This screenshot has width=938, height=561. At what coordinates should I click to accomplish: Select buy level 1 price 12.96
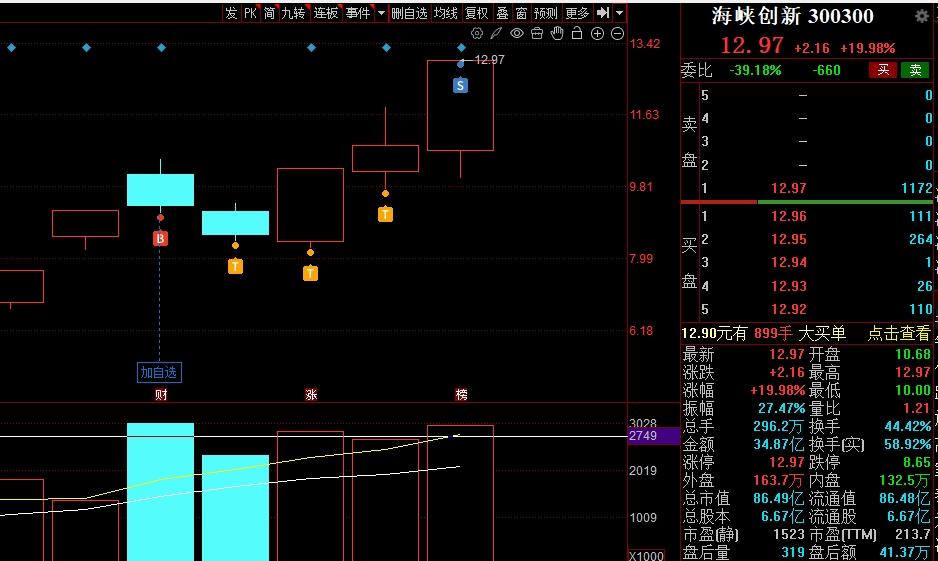[788, 216]
